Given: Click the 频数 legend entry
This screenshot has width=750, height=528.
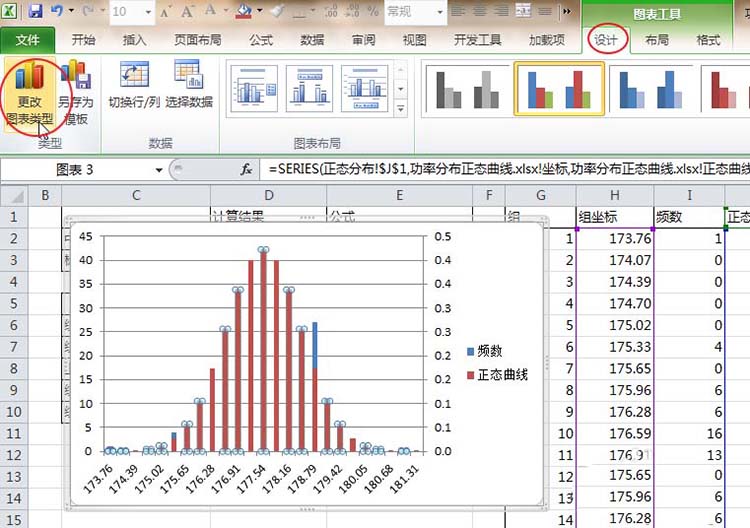Looking at the screenshot, I should [x=484, y=351].
